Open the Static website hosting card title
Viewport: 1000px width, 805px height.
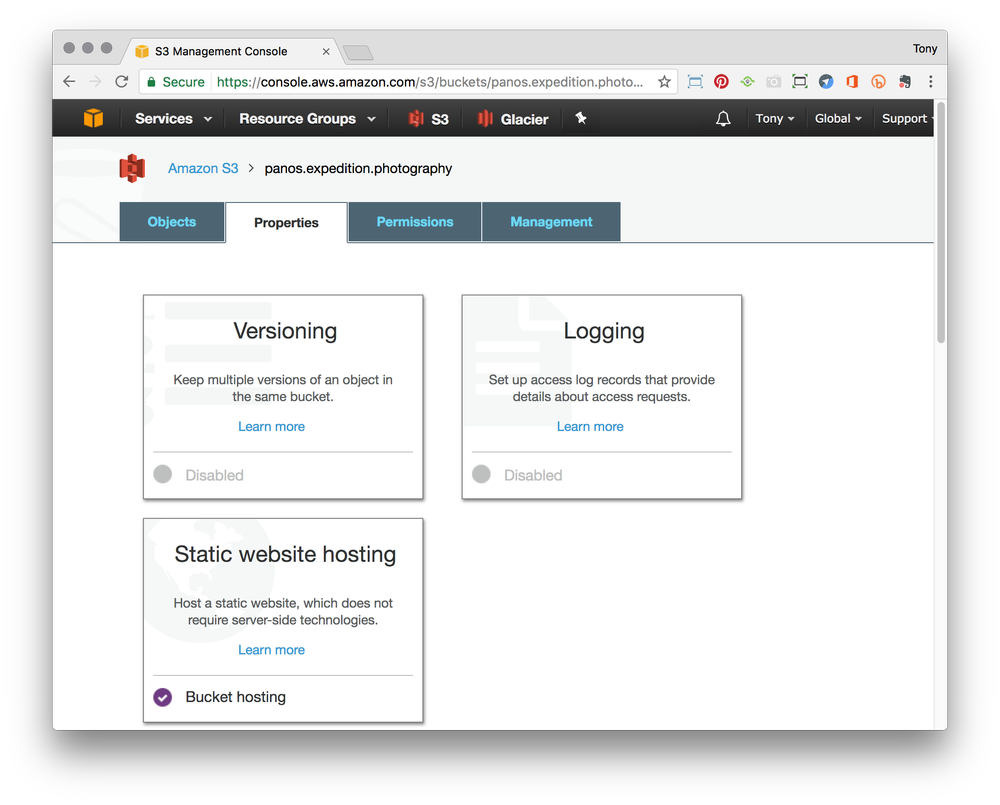click(285, 554)
